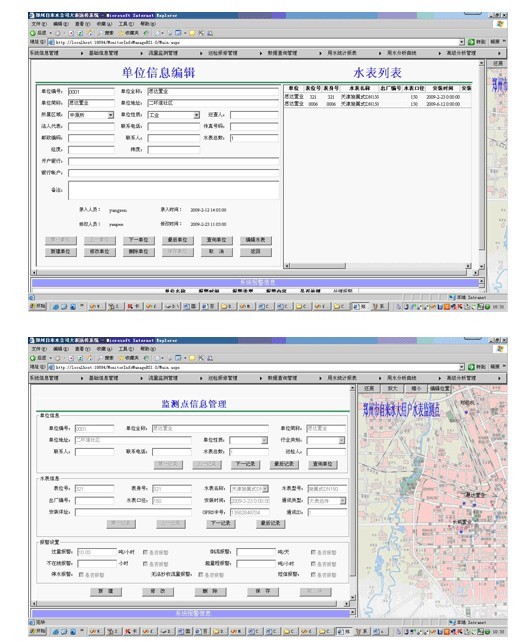Click 水表名称 column header in 水表列表
Image resolution: width=530 pixels, height=642 pixels.
(x=360, y=88)
